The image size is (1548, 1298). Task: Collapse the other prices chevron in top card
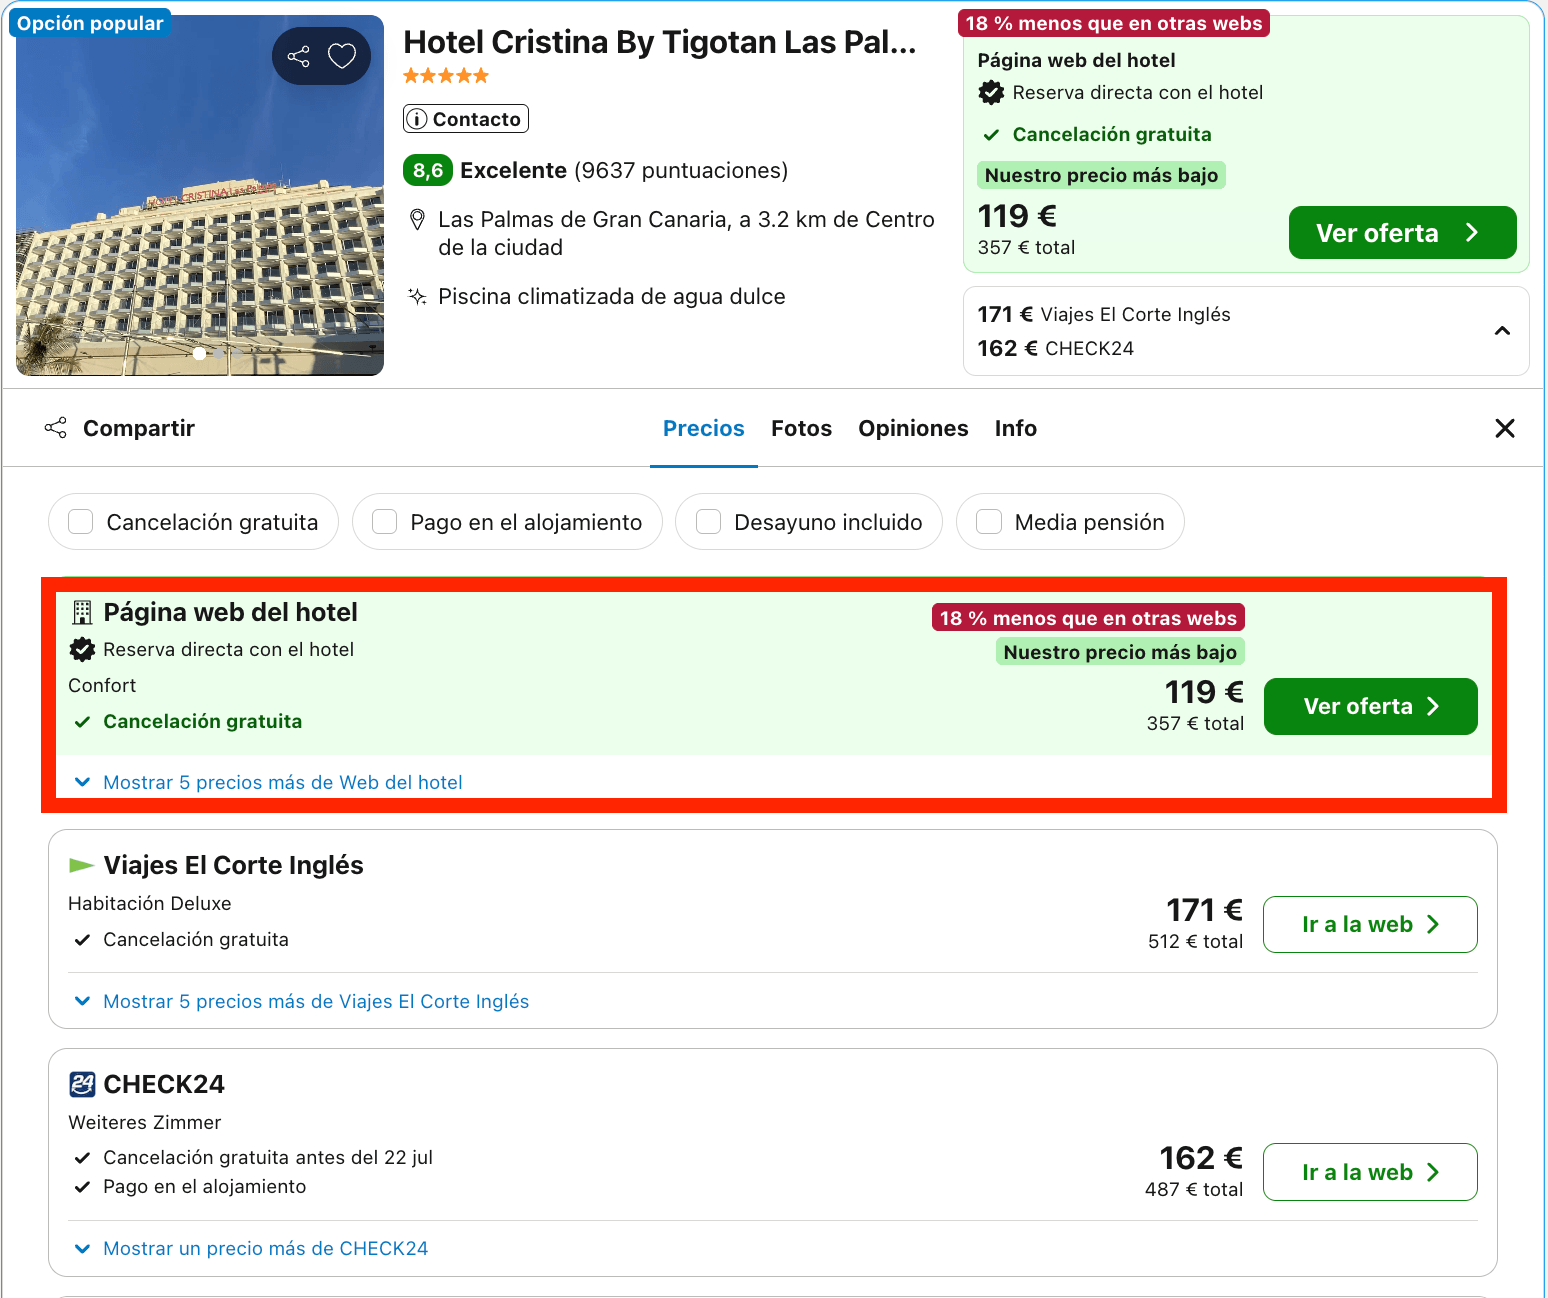pos(1502,331)
